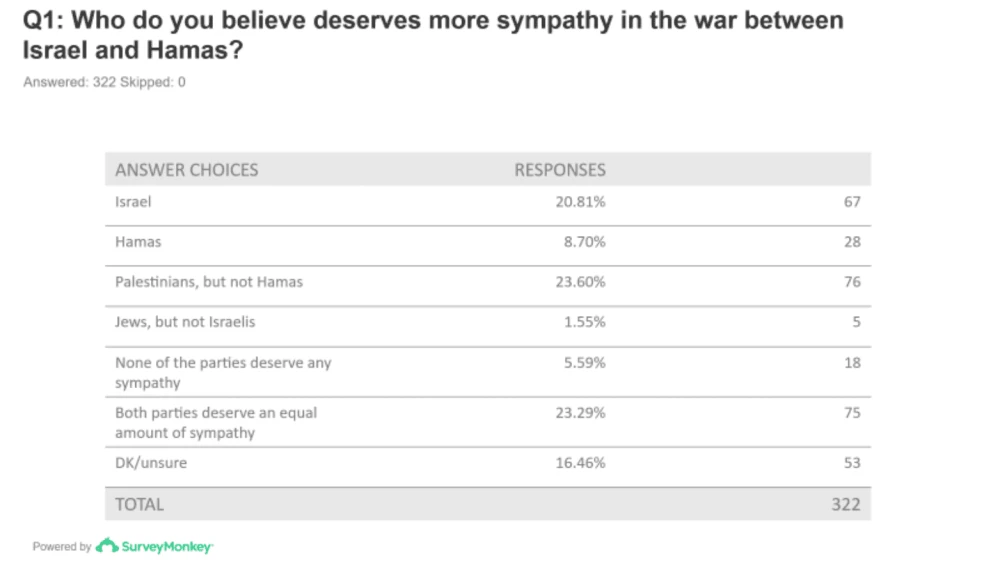The image size is (1000, 563).
Task: Click "None of the parties deserve any sympathy"
Action: pos(223,372)
